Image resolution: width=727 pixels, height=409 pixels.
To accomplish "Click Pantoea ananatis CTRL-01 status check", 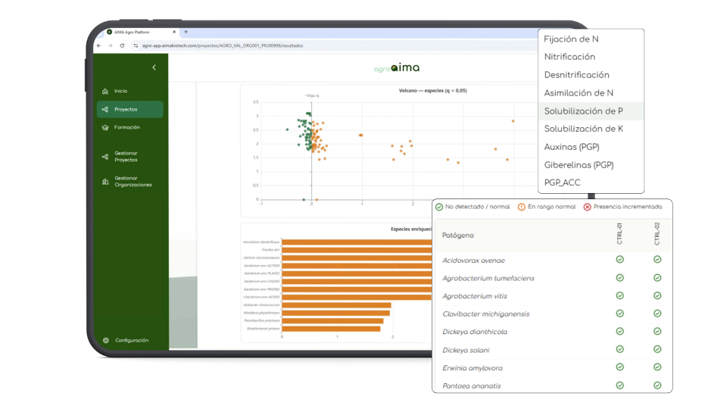I will (x=620, y=385).
